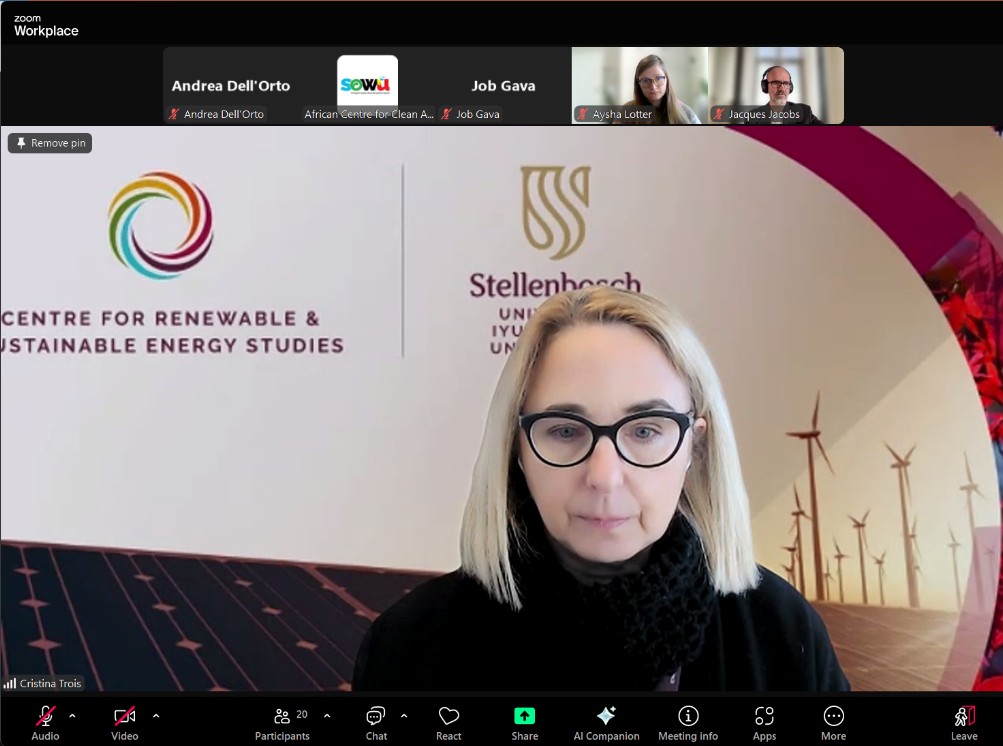Click the Zoom Workplace logo

pyautogui.click(x=46, y=26)
